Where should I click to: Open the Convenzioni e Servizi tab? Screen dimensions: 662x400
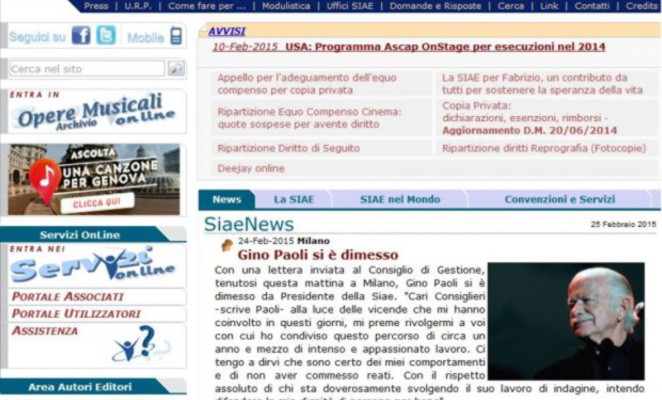click(x=559, y=199)
